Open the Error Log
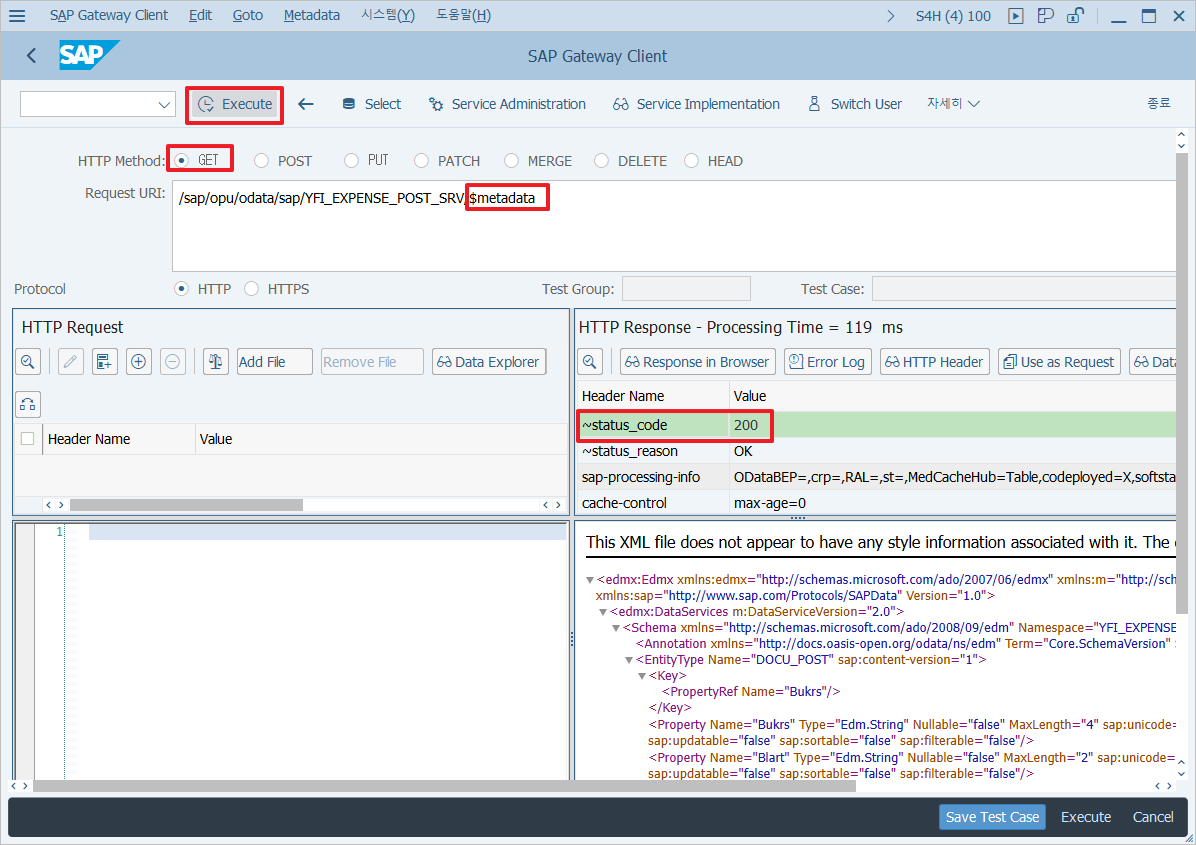 click(828, 361)
